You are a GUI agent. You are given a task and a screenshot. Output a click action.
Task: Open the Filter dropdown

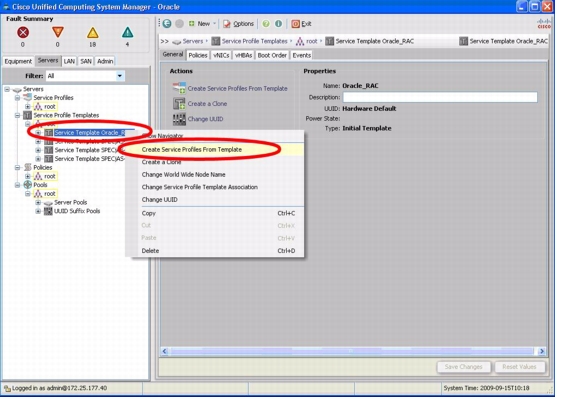(x=119, y=76)
